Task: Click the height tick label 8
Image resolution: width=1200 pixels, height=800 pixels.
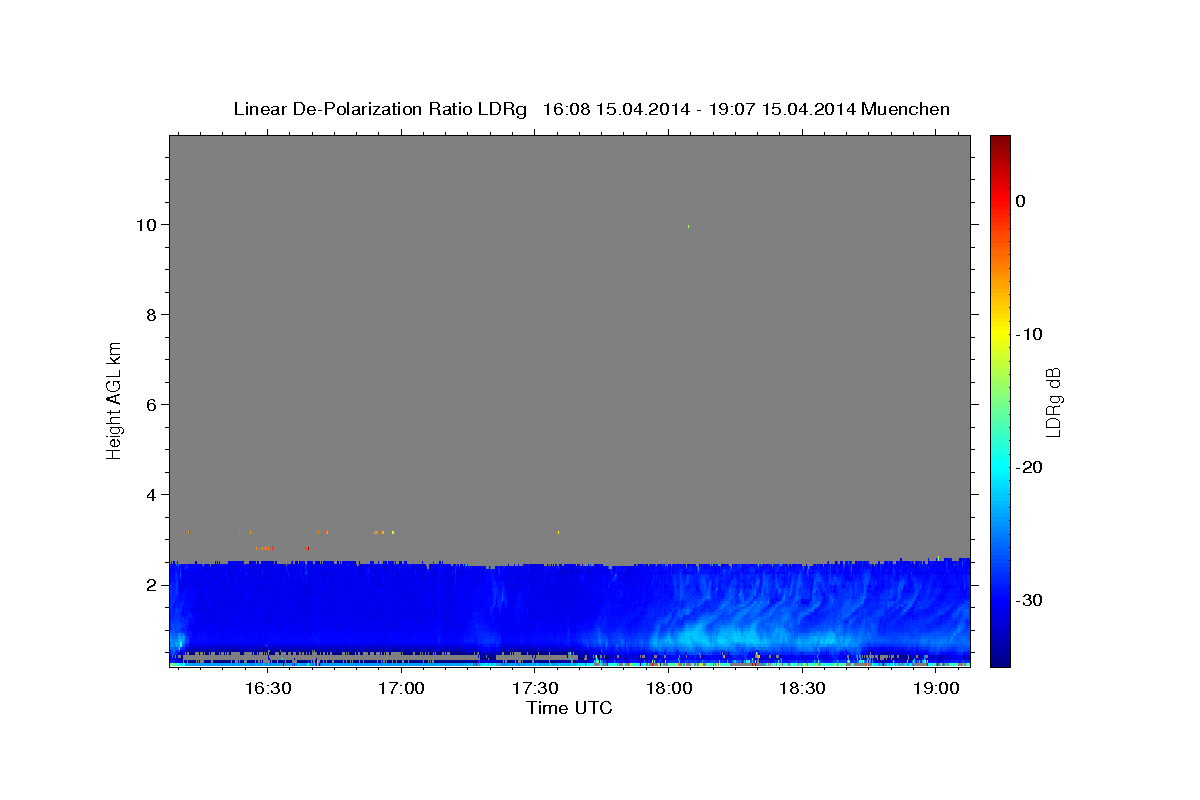Action: (x=153, y=315)
